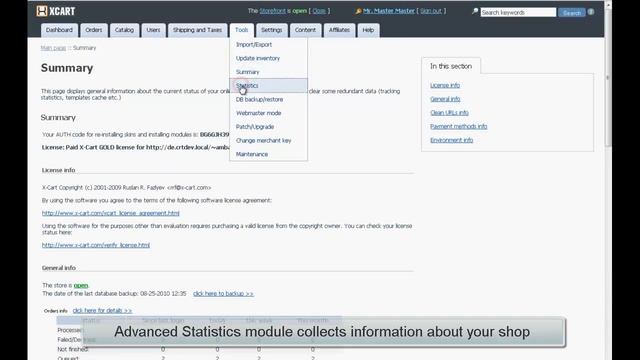Open the Orders tab

pyautogui.click(x=94, y=30)
